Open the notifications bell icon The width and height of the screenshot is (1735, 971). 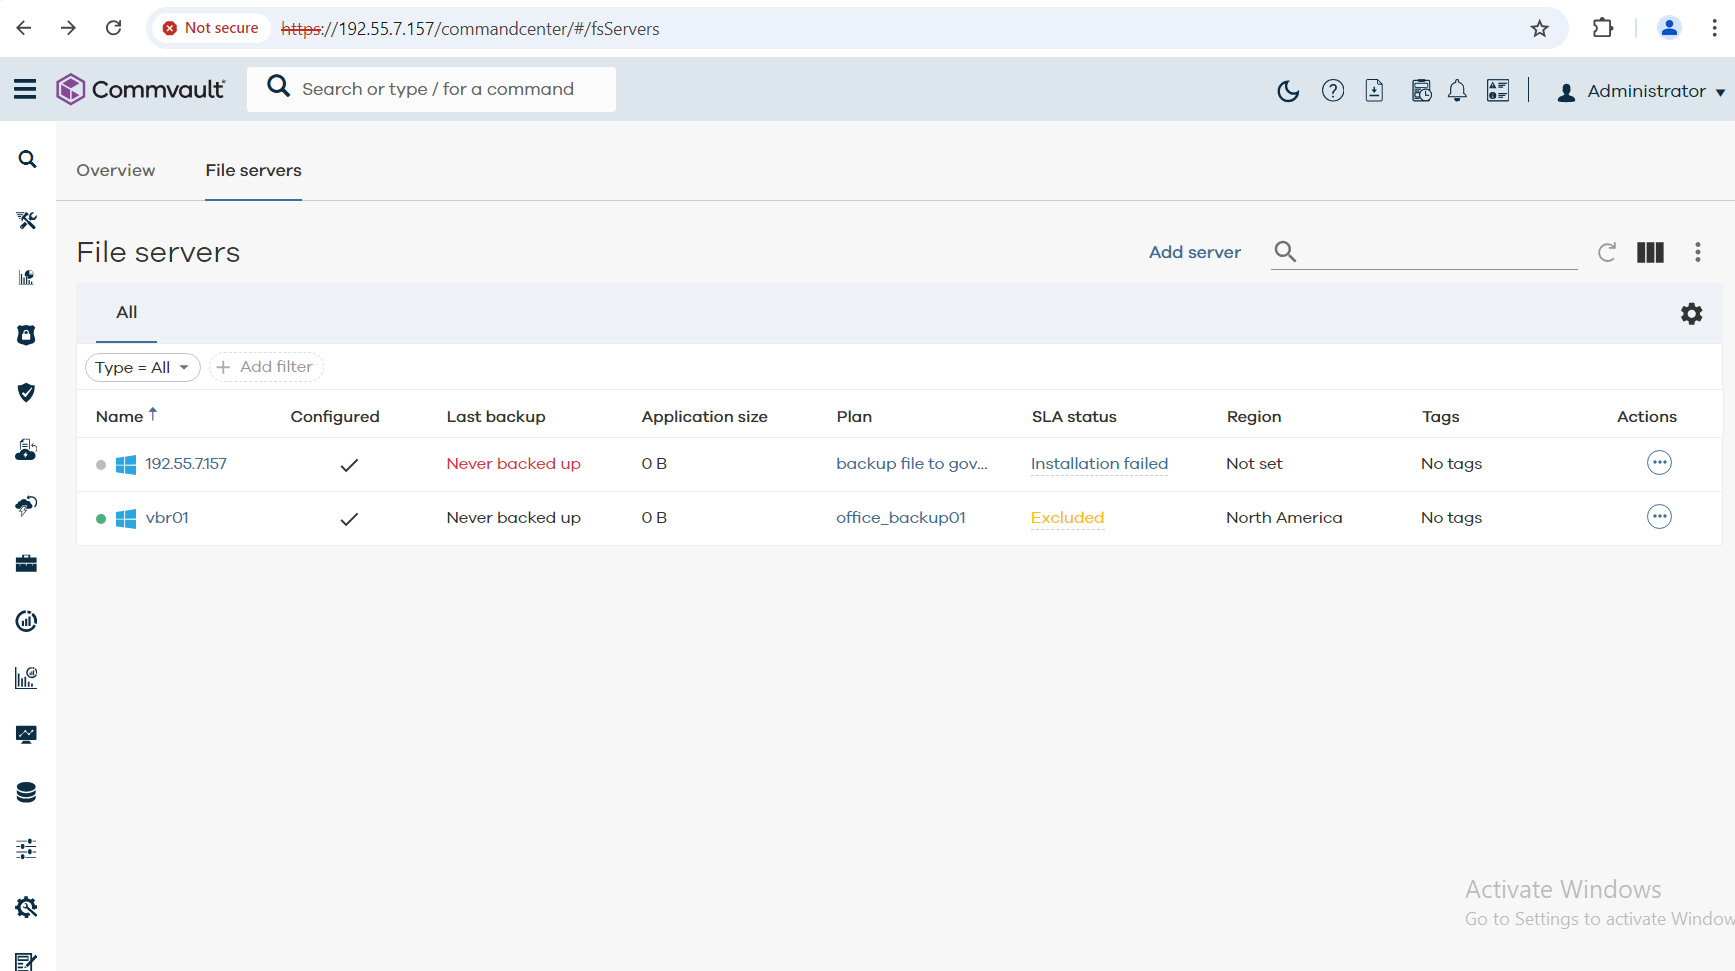tap(1457, 91)
